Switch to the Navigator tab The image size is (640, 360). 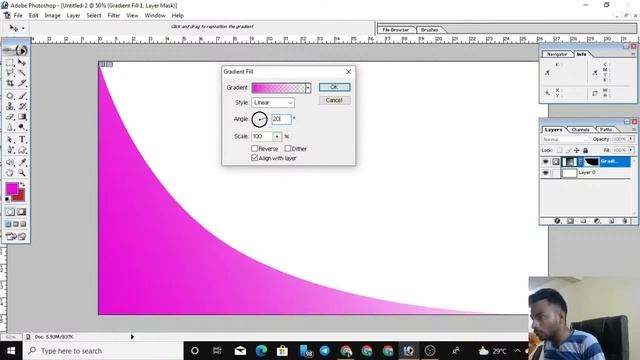557,54
